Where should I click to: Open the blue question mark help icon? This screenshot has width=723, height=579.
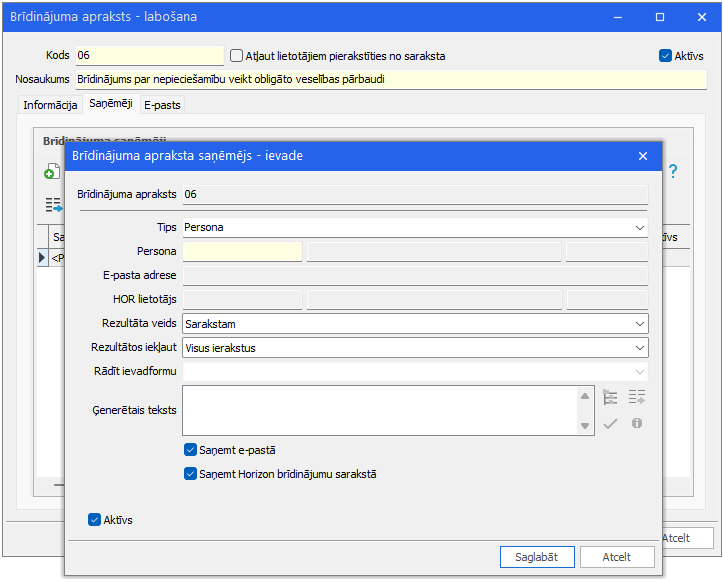pos(673,171)
